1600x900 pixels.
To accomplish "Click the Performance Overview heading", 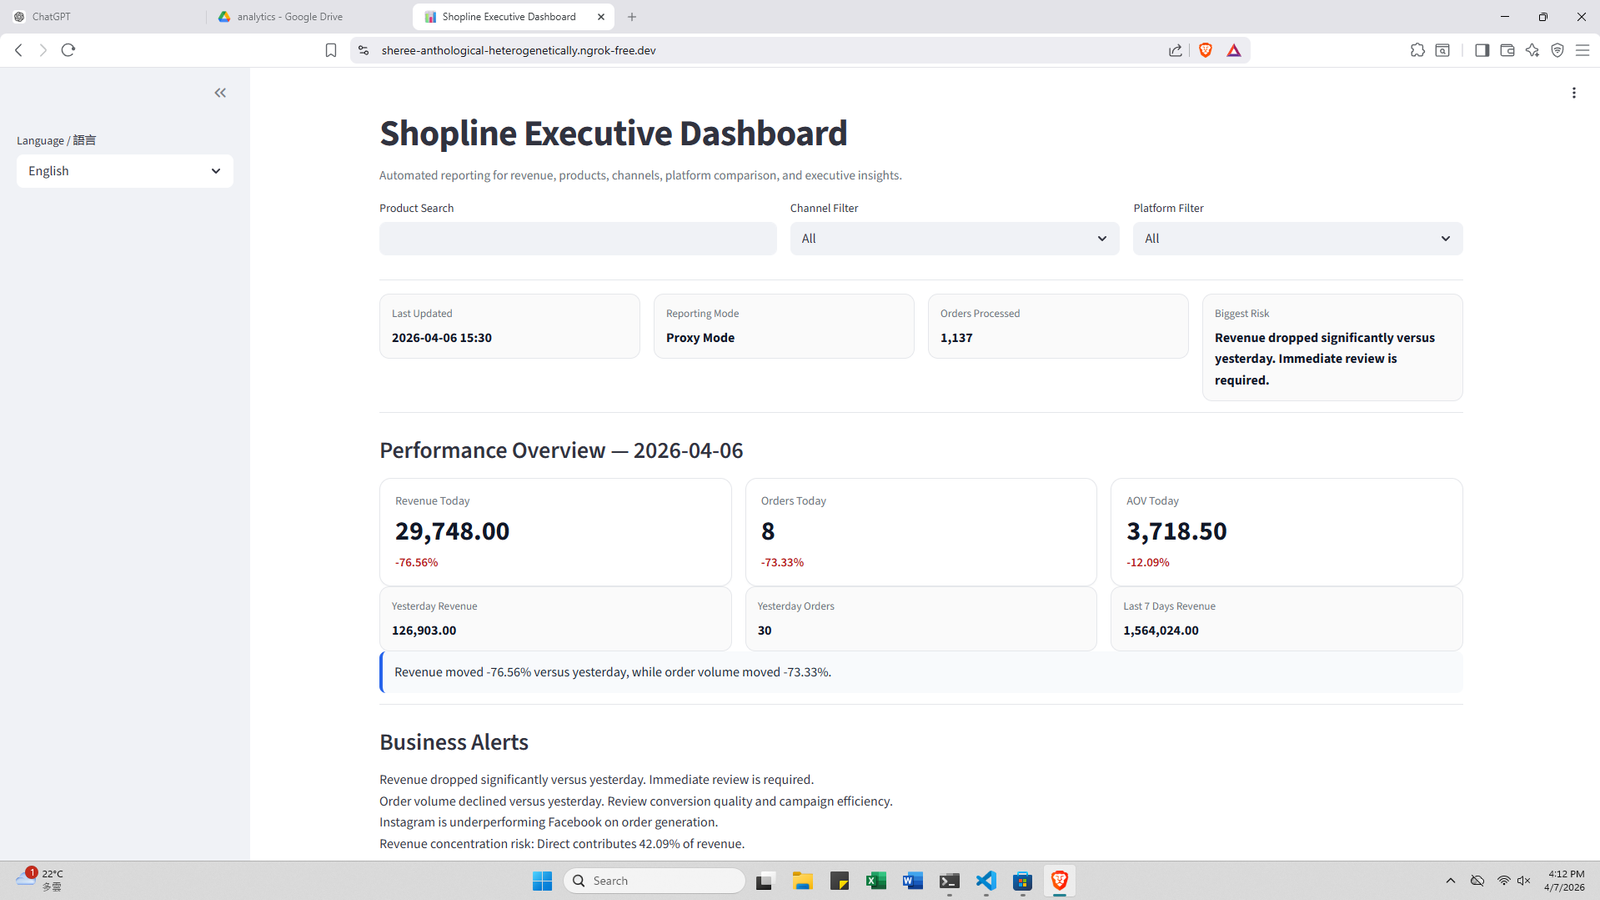I will [x=561, y=450].
